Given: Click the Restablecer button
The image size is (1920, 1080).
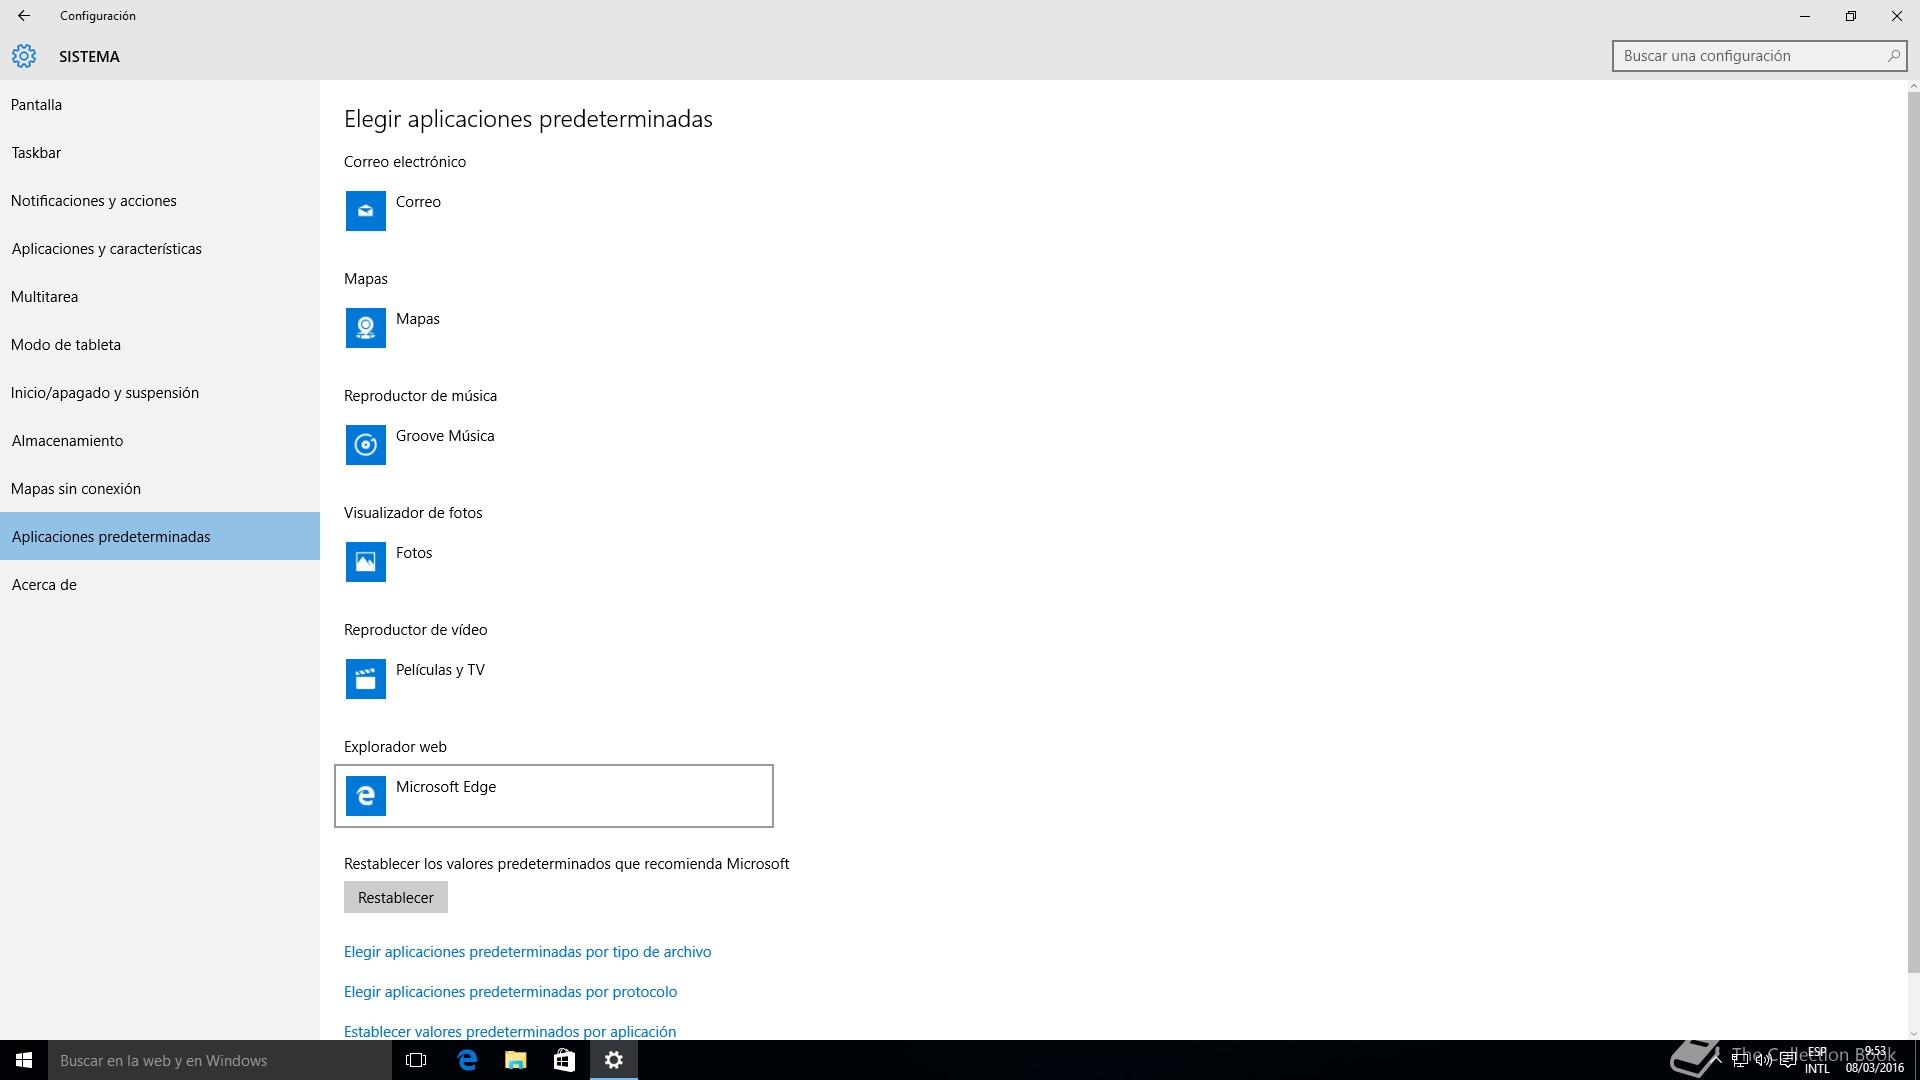Looking at the screenshot, I should pos(396,897).
